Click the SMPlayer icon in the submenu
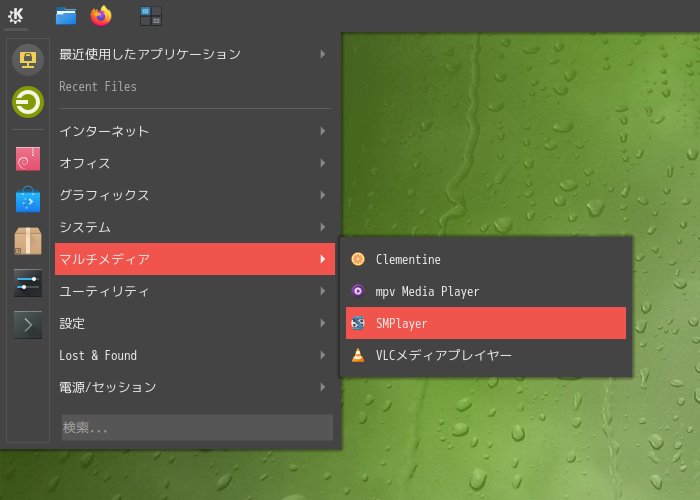Image resolution: width=700 pixels, height=500 pixels. [358, 323]
